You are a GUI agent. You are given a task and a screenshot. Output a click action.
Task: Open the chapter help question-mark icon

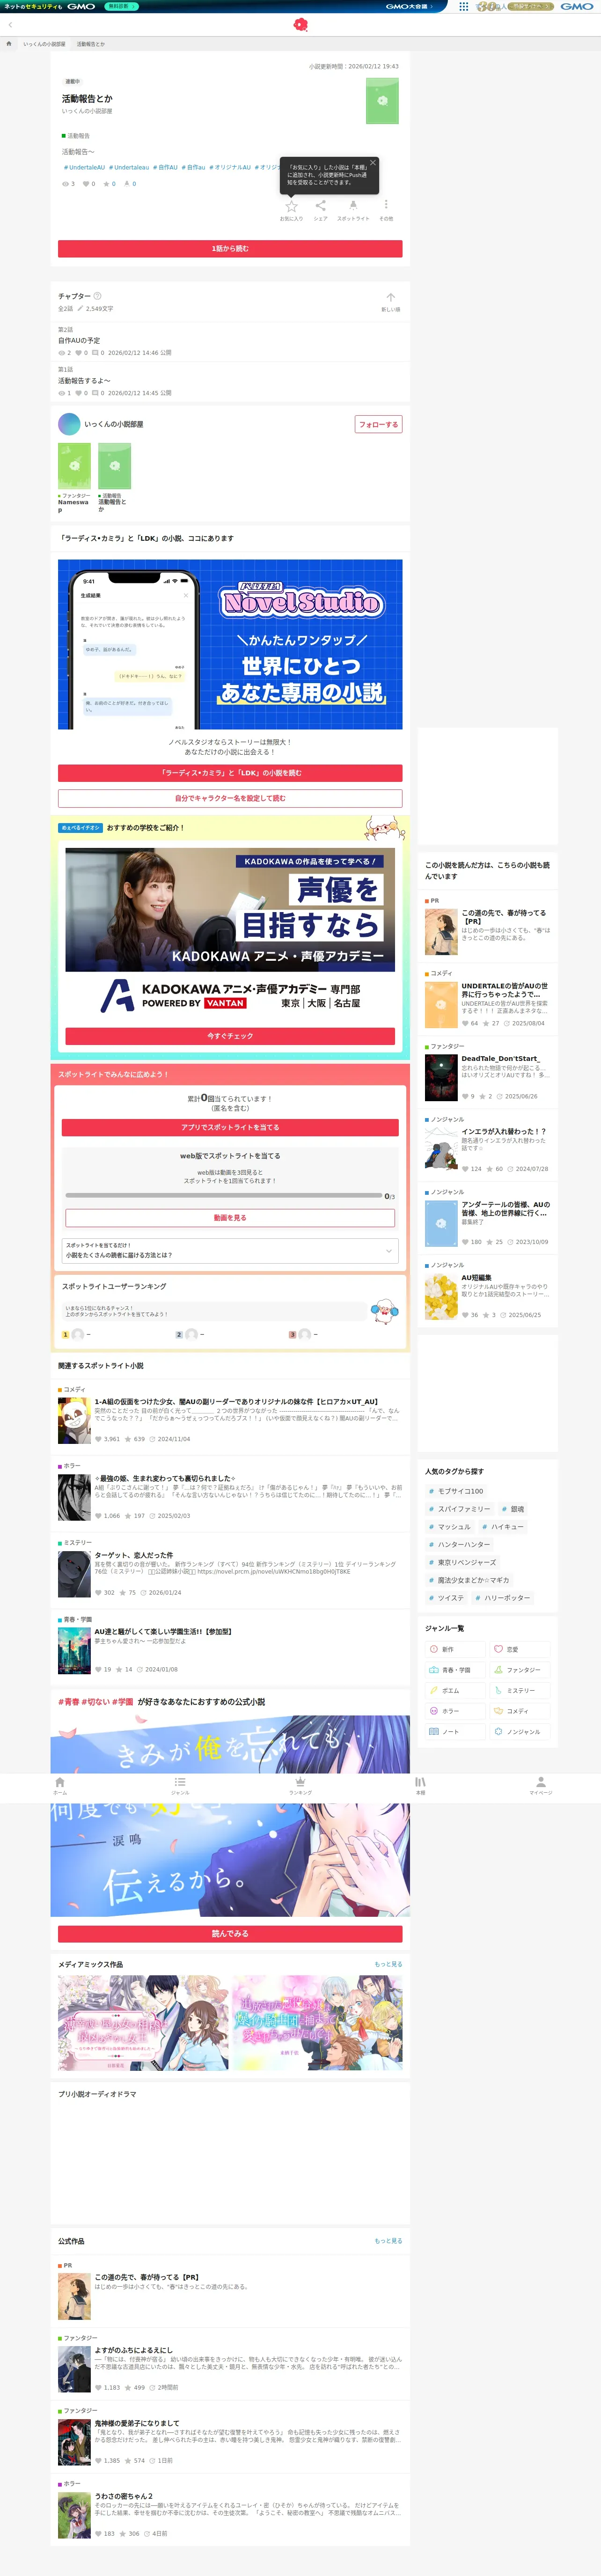coord(97,296)
